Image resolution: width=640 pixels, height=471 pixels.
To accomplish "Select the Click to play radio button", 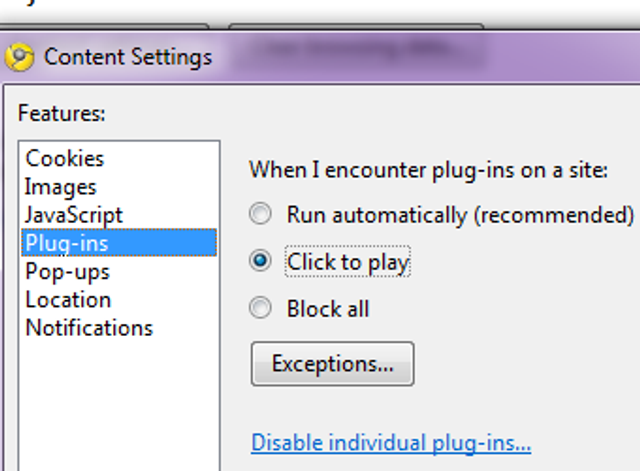I will pyautogui.click(x=260, y=260).
